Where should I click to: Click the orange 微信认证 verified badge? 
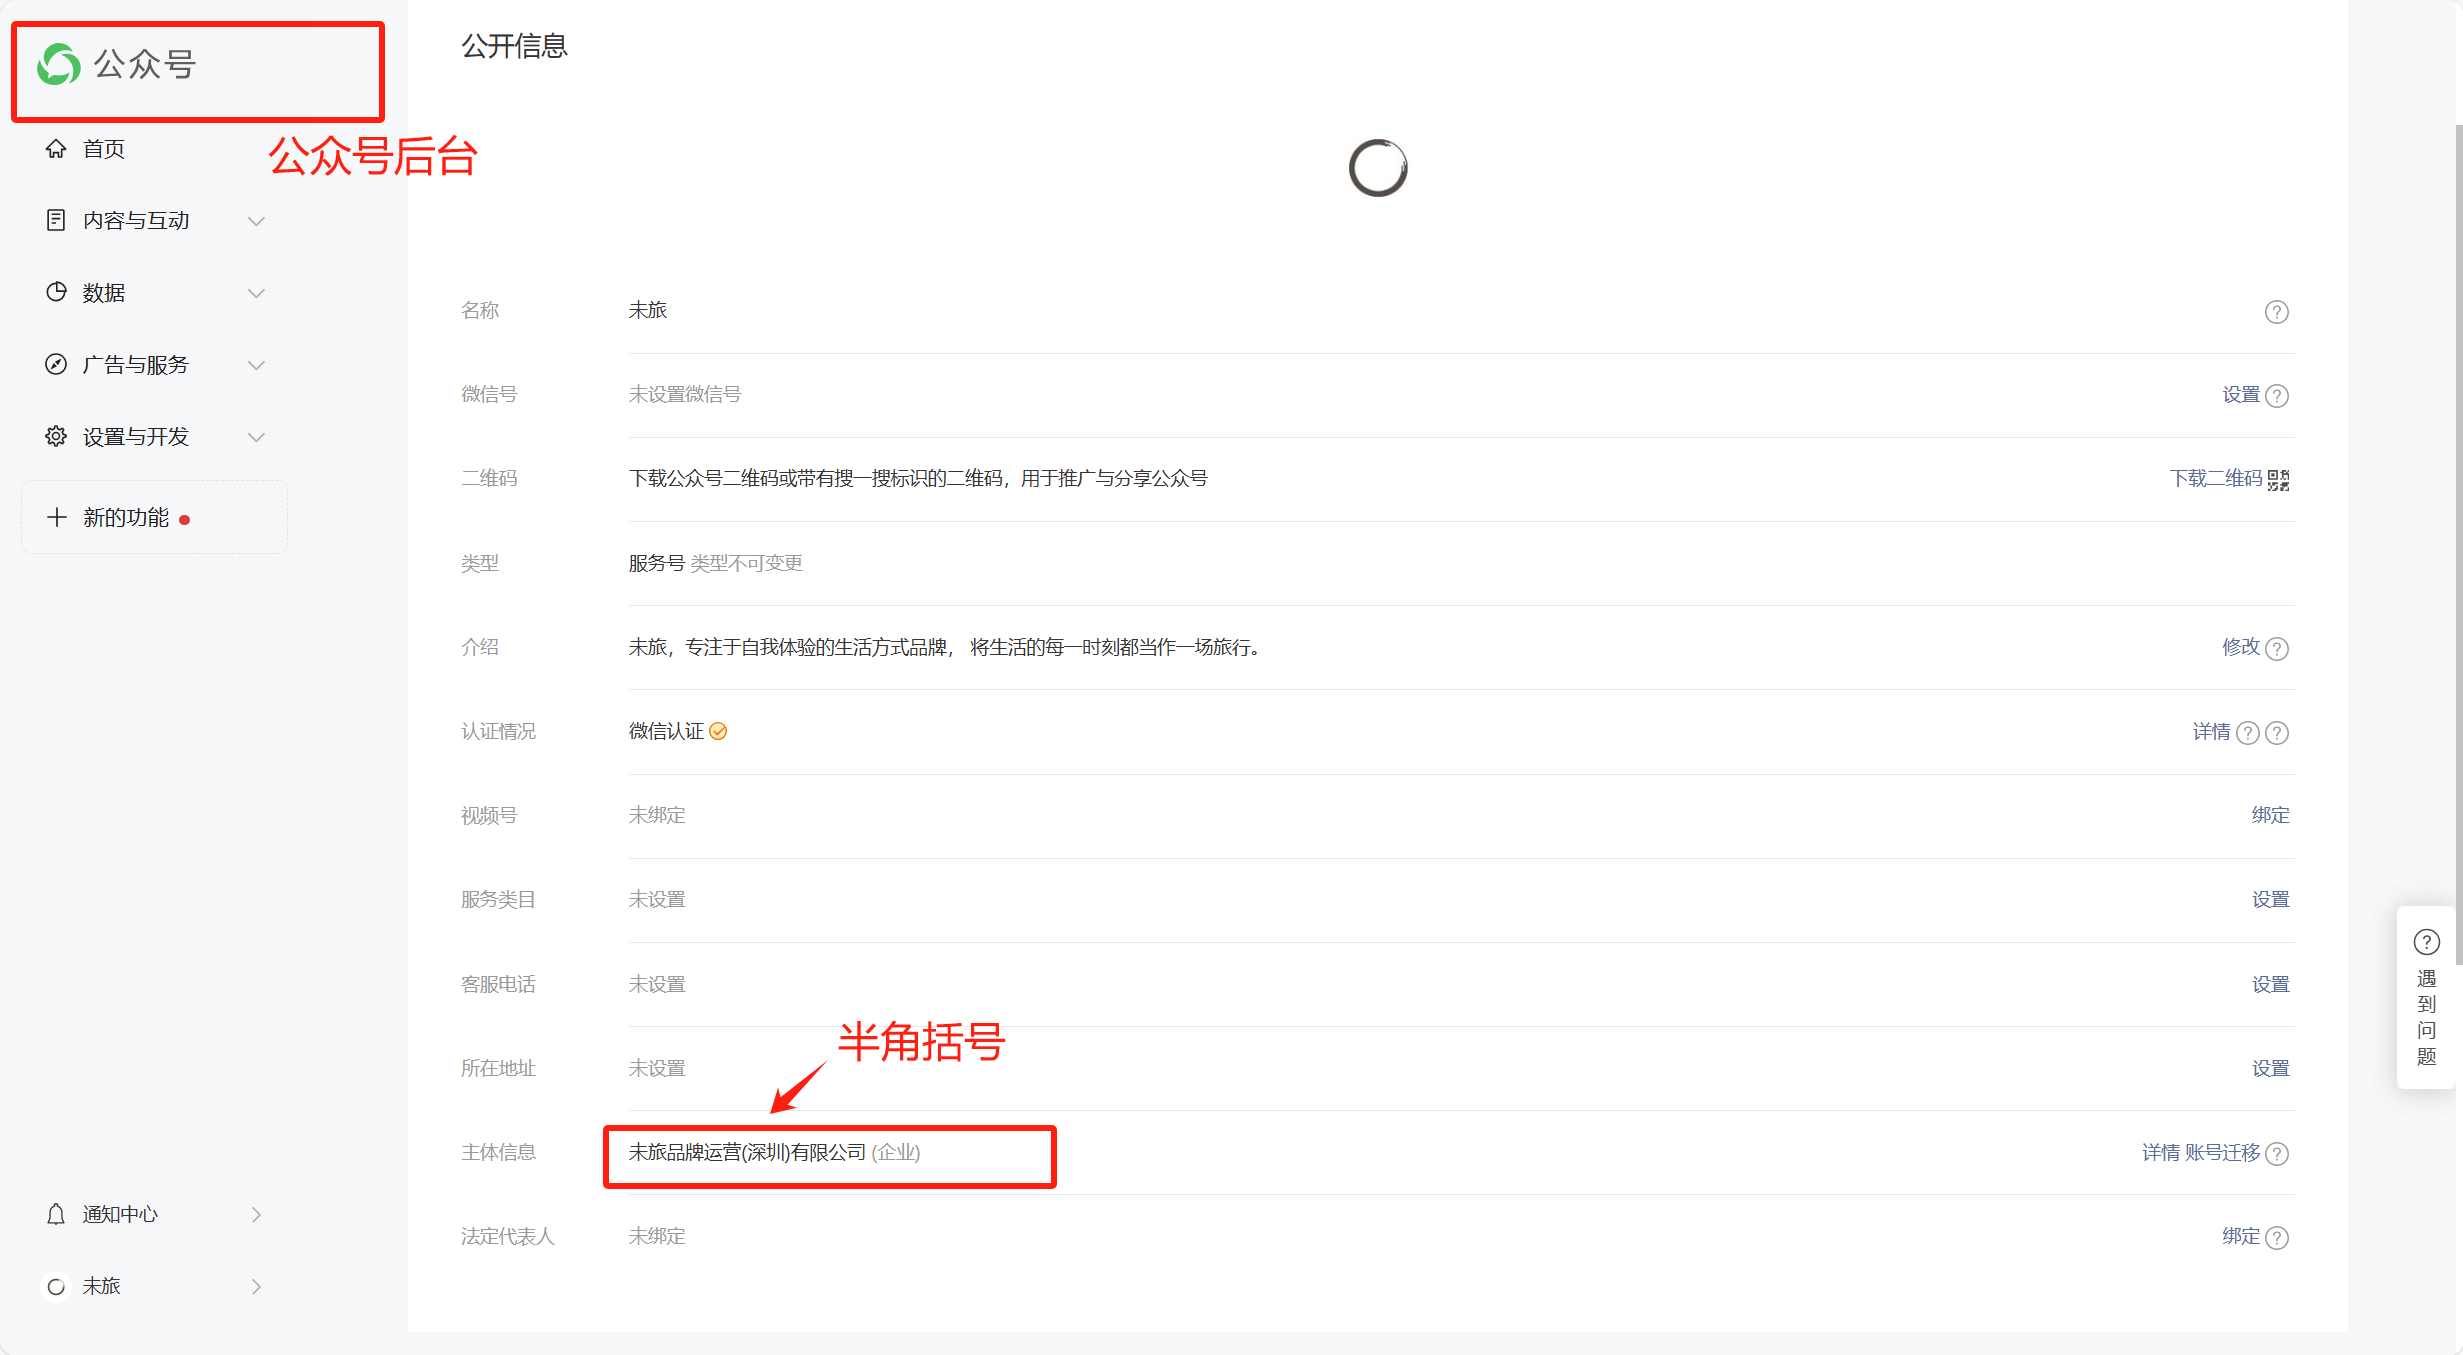point(718,732)
